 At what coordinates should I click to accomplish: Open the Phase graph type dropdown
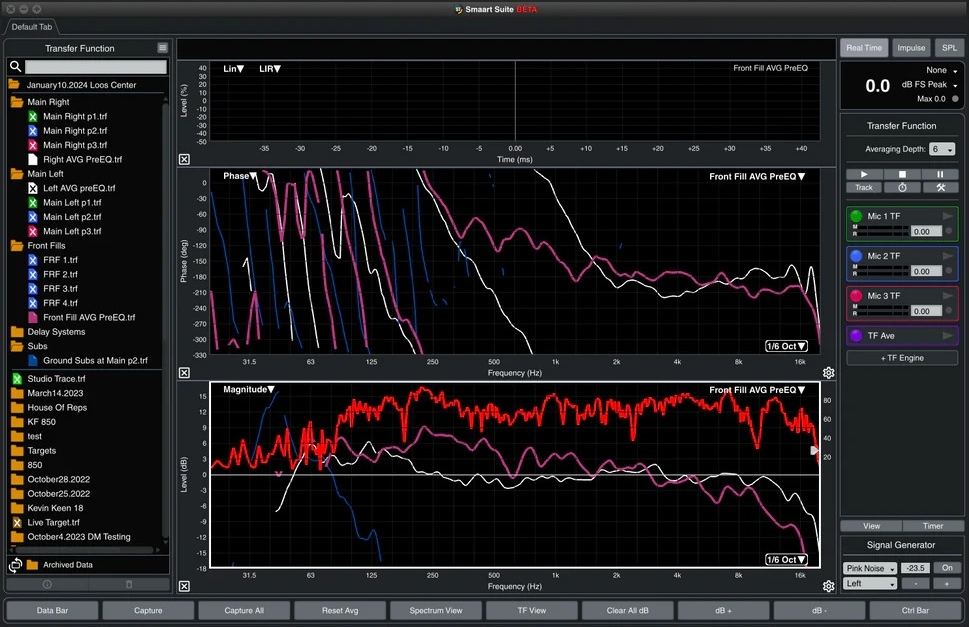pos(240,176)
